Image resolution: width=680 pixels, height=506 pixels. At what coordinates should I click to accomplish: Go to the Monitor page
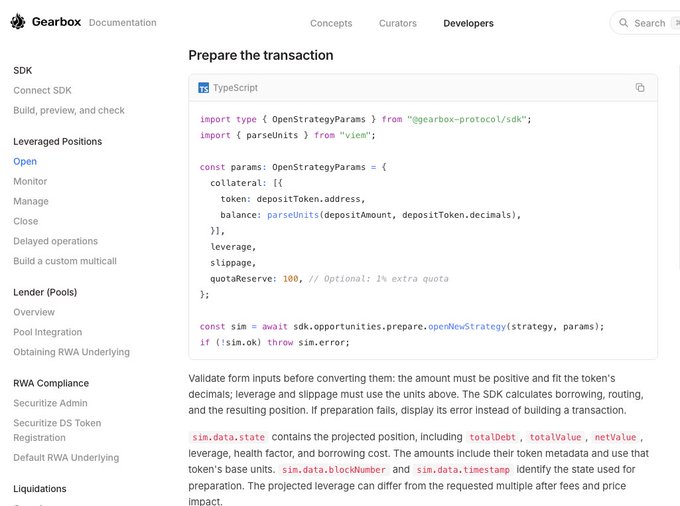[30, 181]
